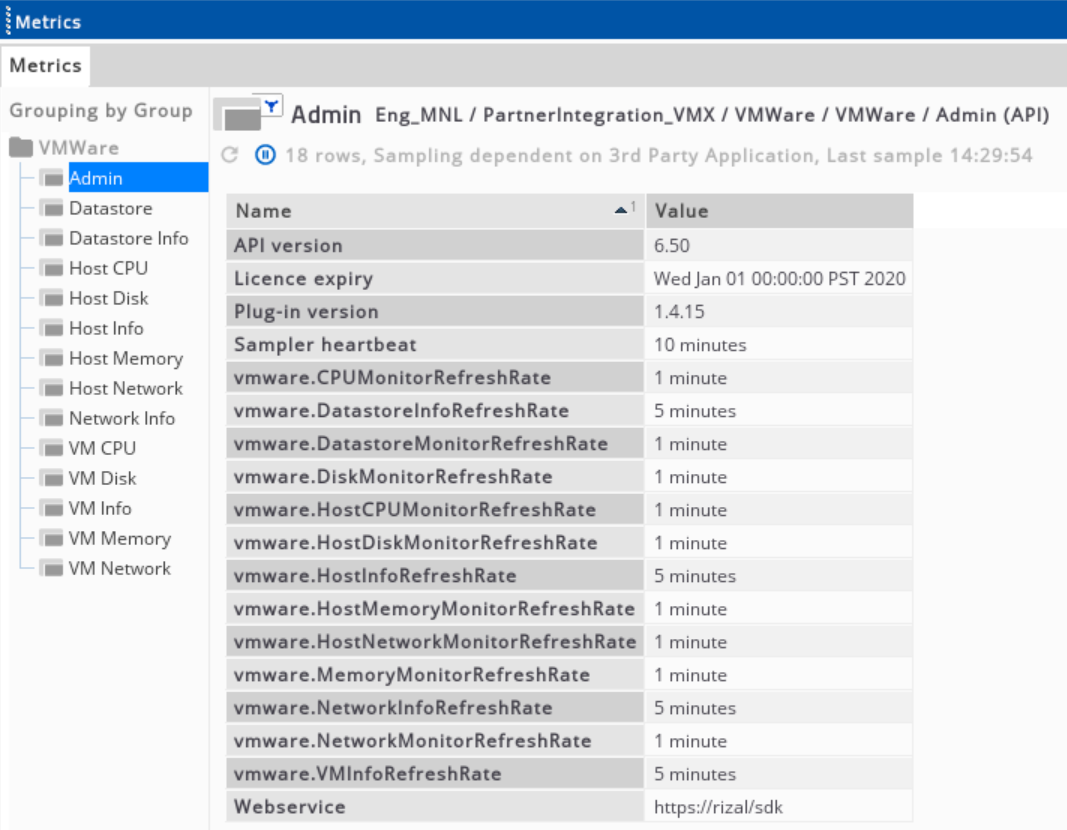
Task: Click the licence expiry date value
Action: pyautogui.click(x=780, y=278)
